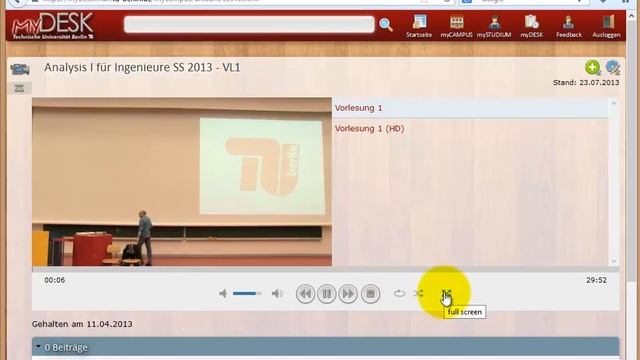Stop the lecture video playback
This screenshot has height=360, width=640.
tap(371, 293)
